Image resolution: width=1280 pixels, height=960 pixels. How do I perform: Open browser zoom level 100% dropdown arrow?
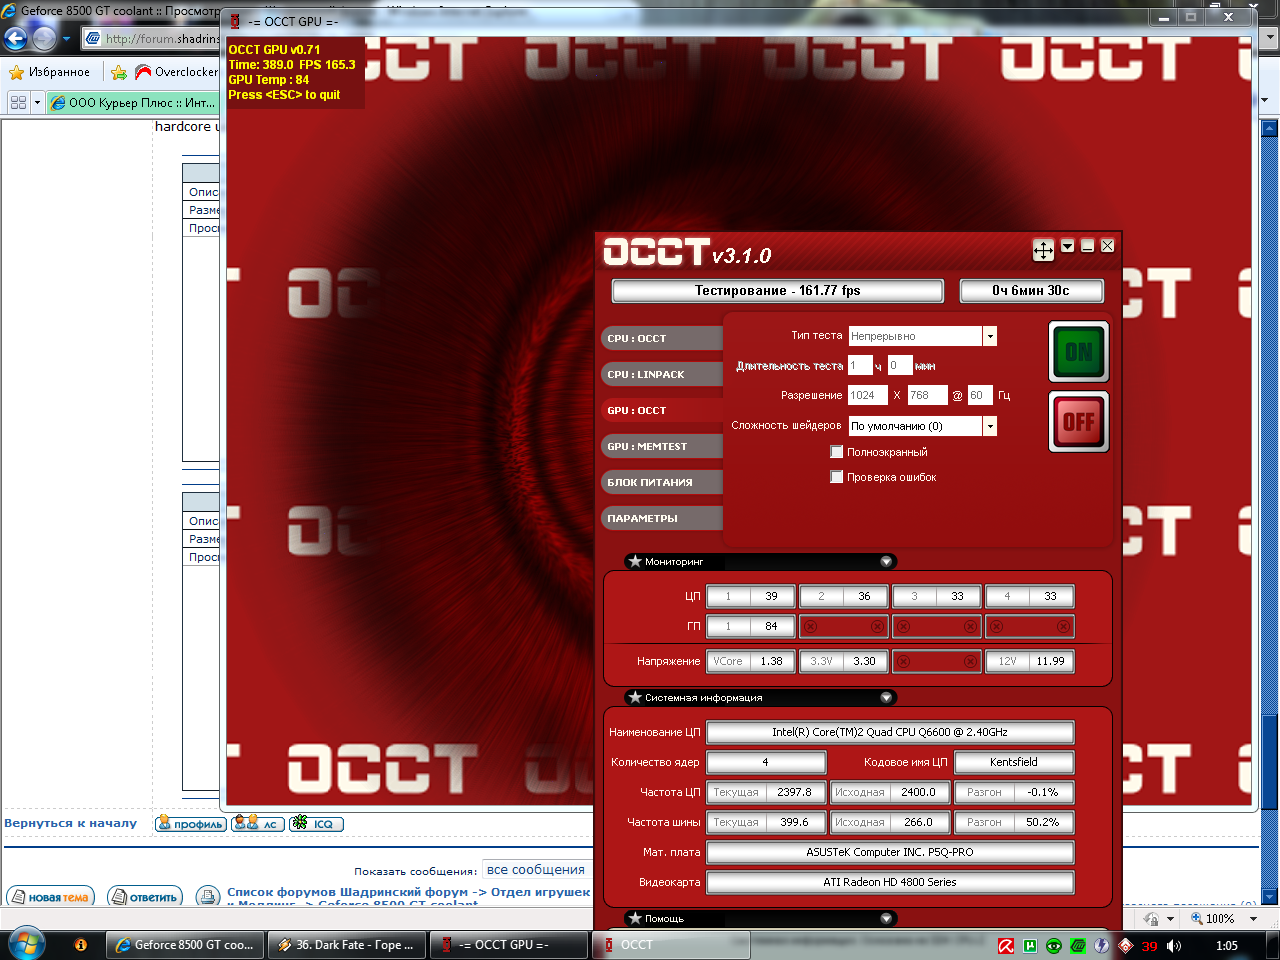tap(1253, 919)
